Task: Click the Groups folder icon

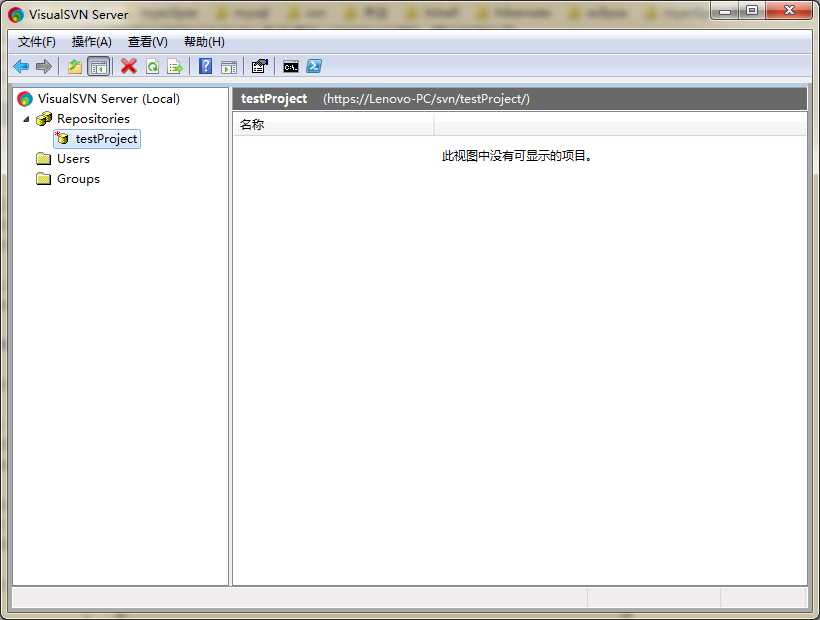Action: tap(44, 179)
